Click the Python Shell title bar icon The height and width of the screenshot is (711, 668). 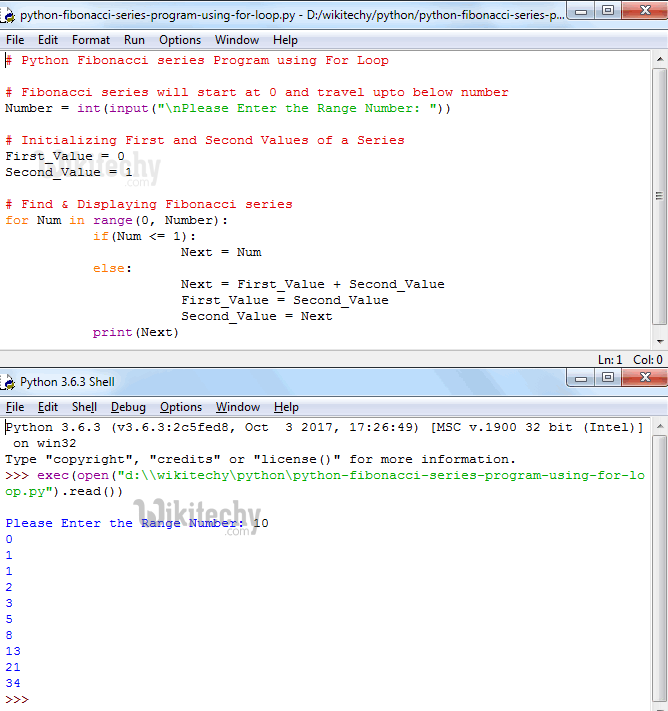coord(10,381)
